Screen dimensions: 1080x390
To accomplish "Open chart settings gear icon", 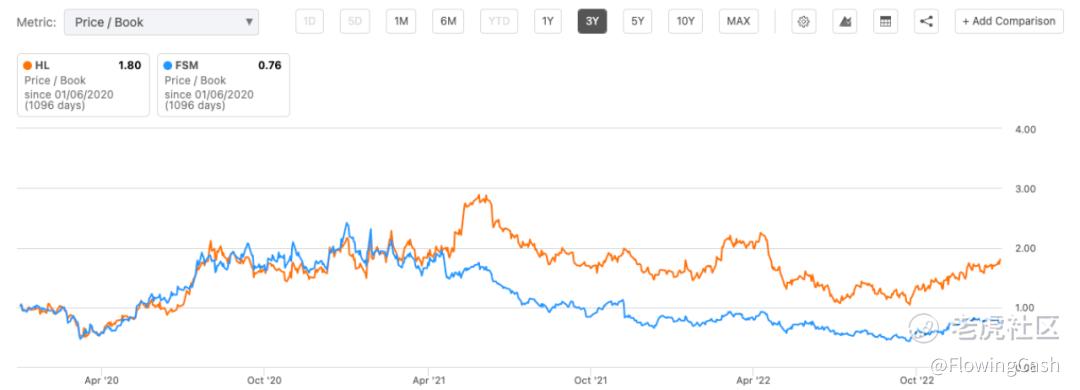I will [803, 21].
